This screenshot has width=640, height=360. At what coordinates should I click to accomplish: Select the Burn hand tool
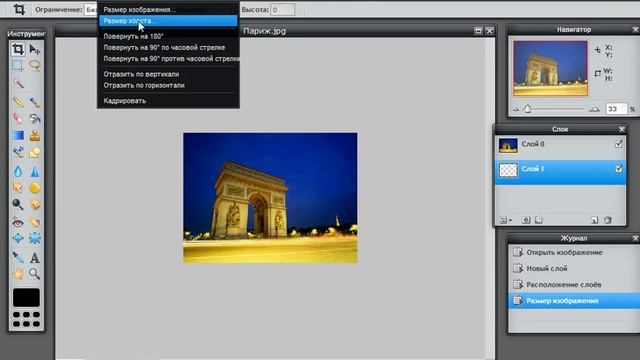click(35, 204)
